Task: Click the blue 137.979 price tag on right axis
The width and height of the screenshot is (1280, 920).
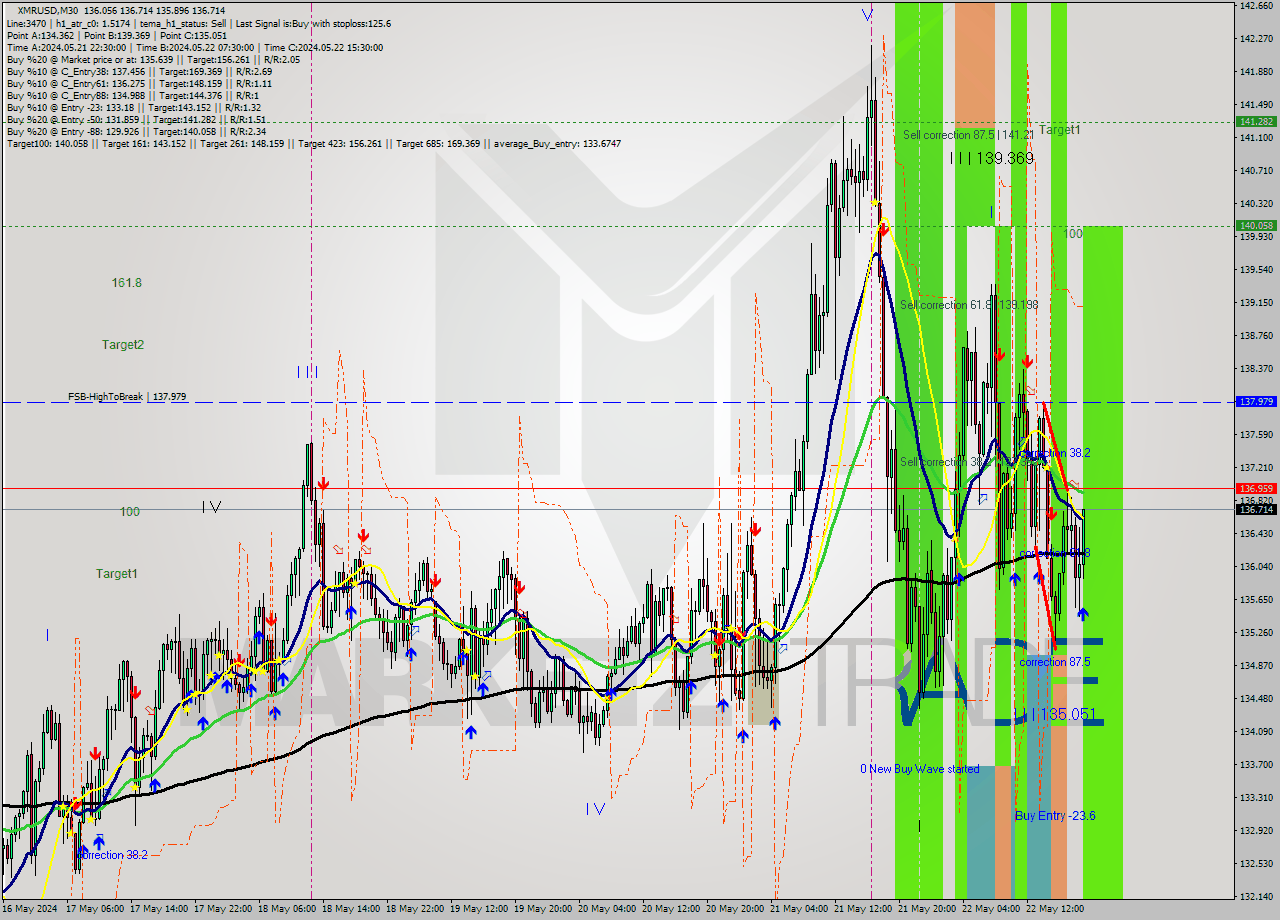Action: (x=1253, y=402)
